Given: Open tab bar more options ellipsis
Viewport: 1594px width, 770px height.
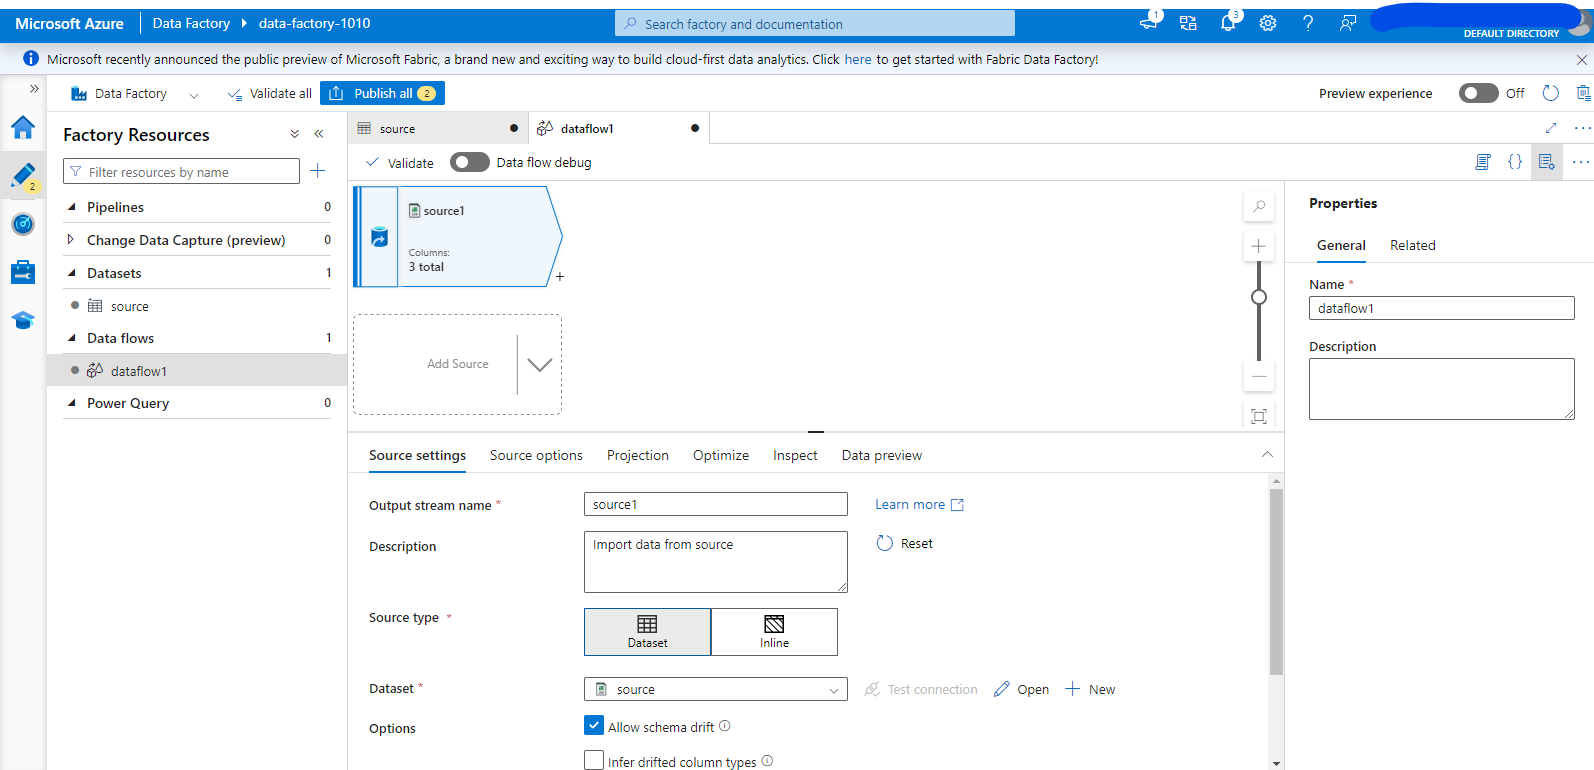Looking at the screenshot, I should (x=1582, y=128).
